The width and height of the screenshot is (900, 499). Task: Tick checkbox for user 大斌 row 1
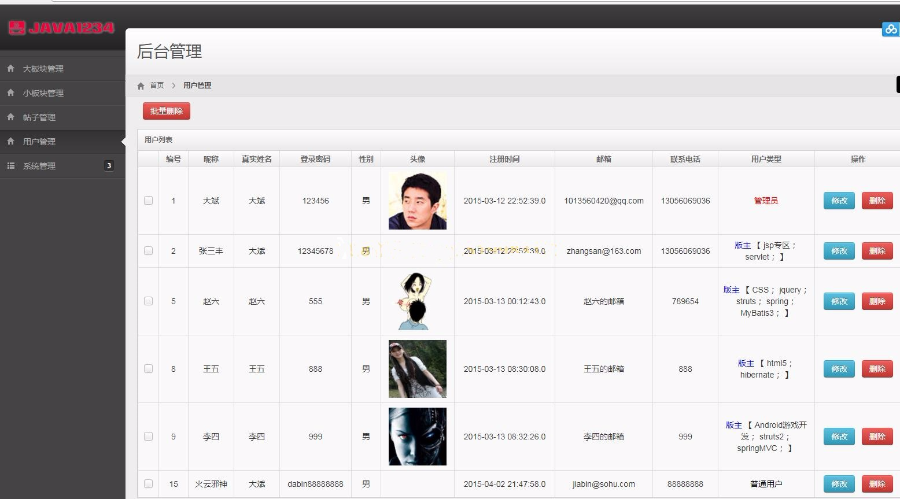(x=149, y=200)
